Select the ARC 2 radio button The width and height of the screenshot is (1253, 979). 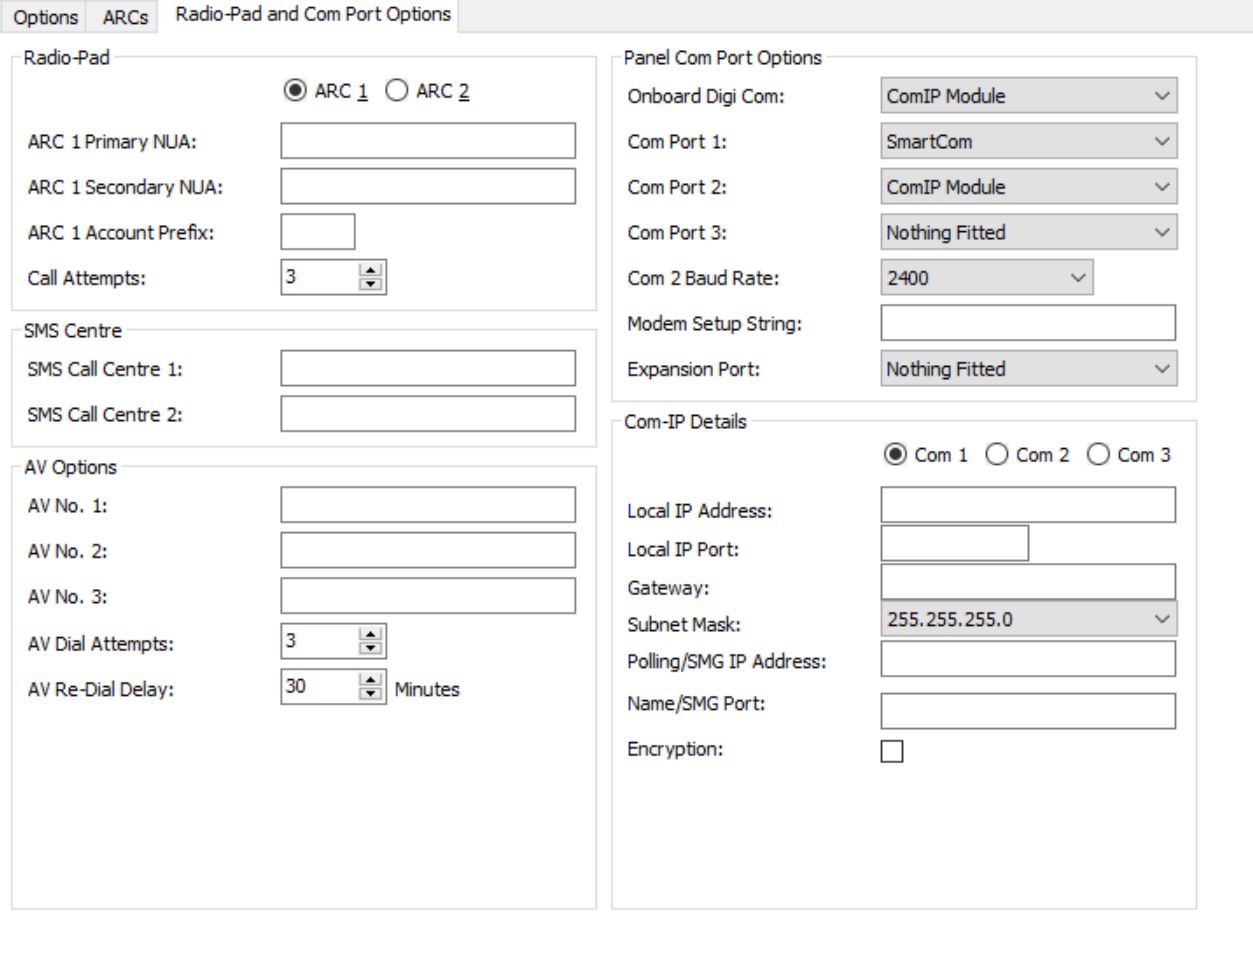click(397, 91)
